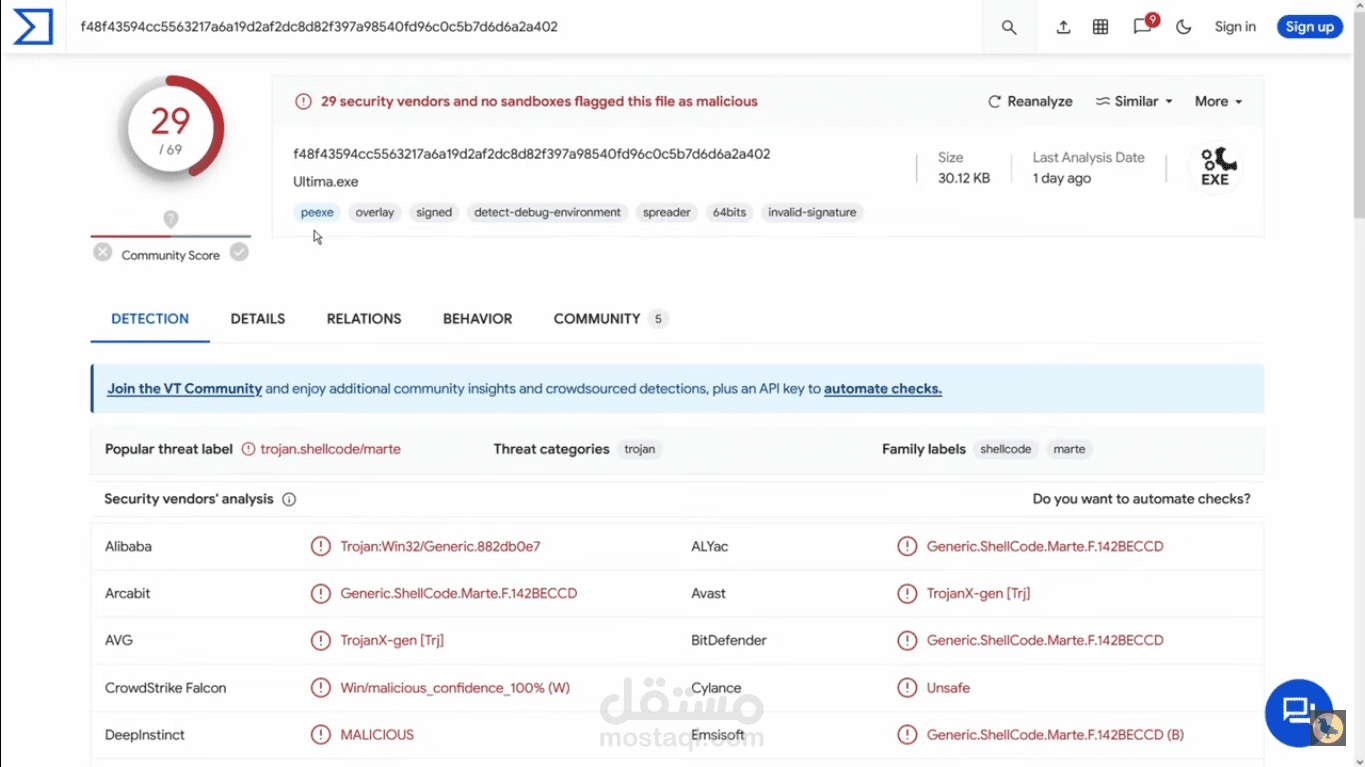Open the apps grid icon

(1100, 27)
